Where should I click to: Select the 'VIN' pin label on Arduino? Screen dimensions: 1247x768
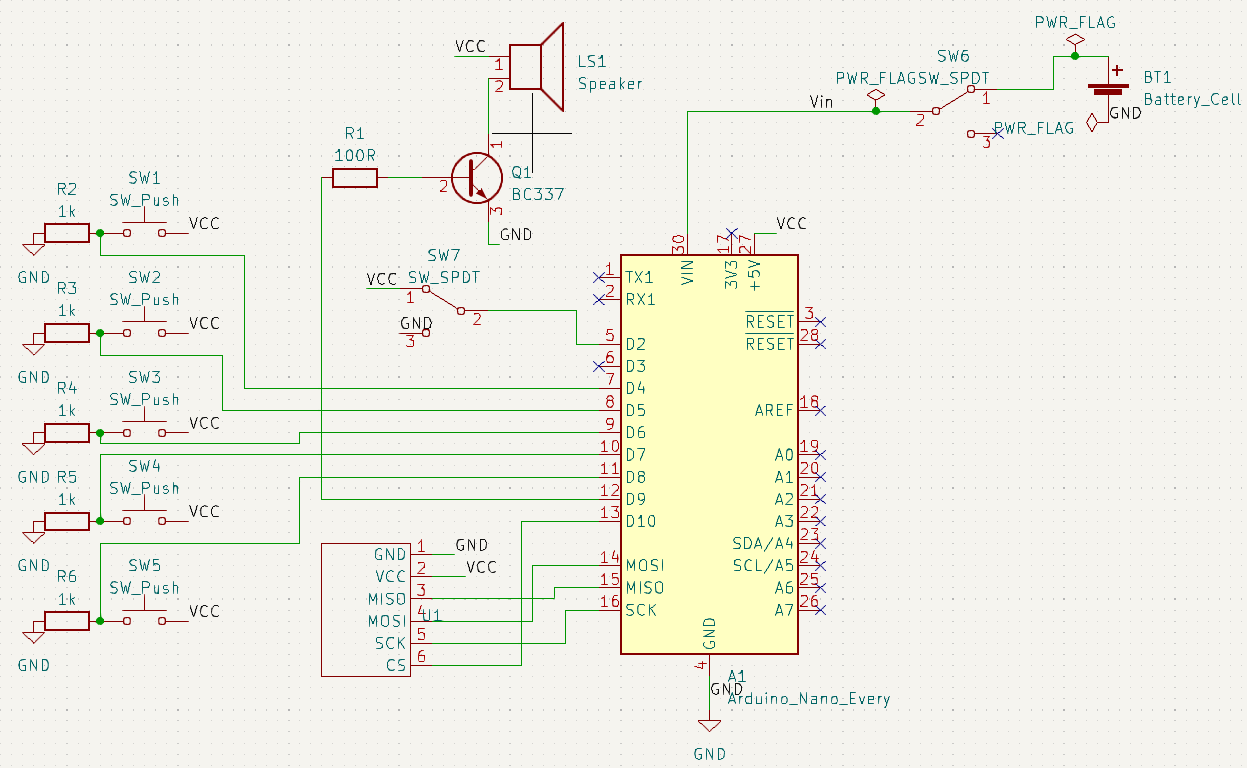tap(688, 273)
